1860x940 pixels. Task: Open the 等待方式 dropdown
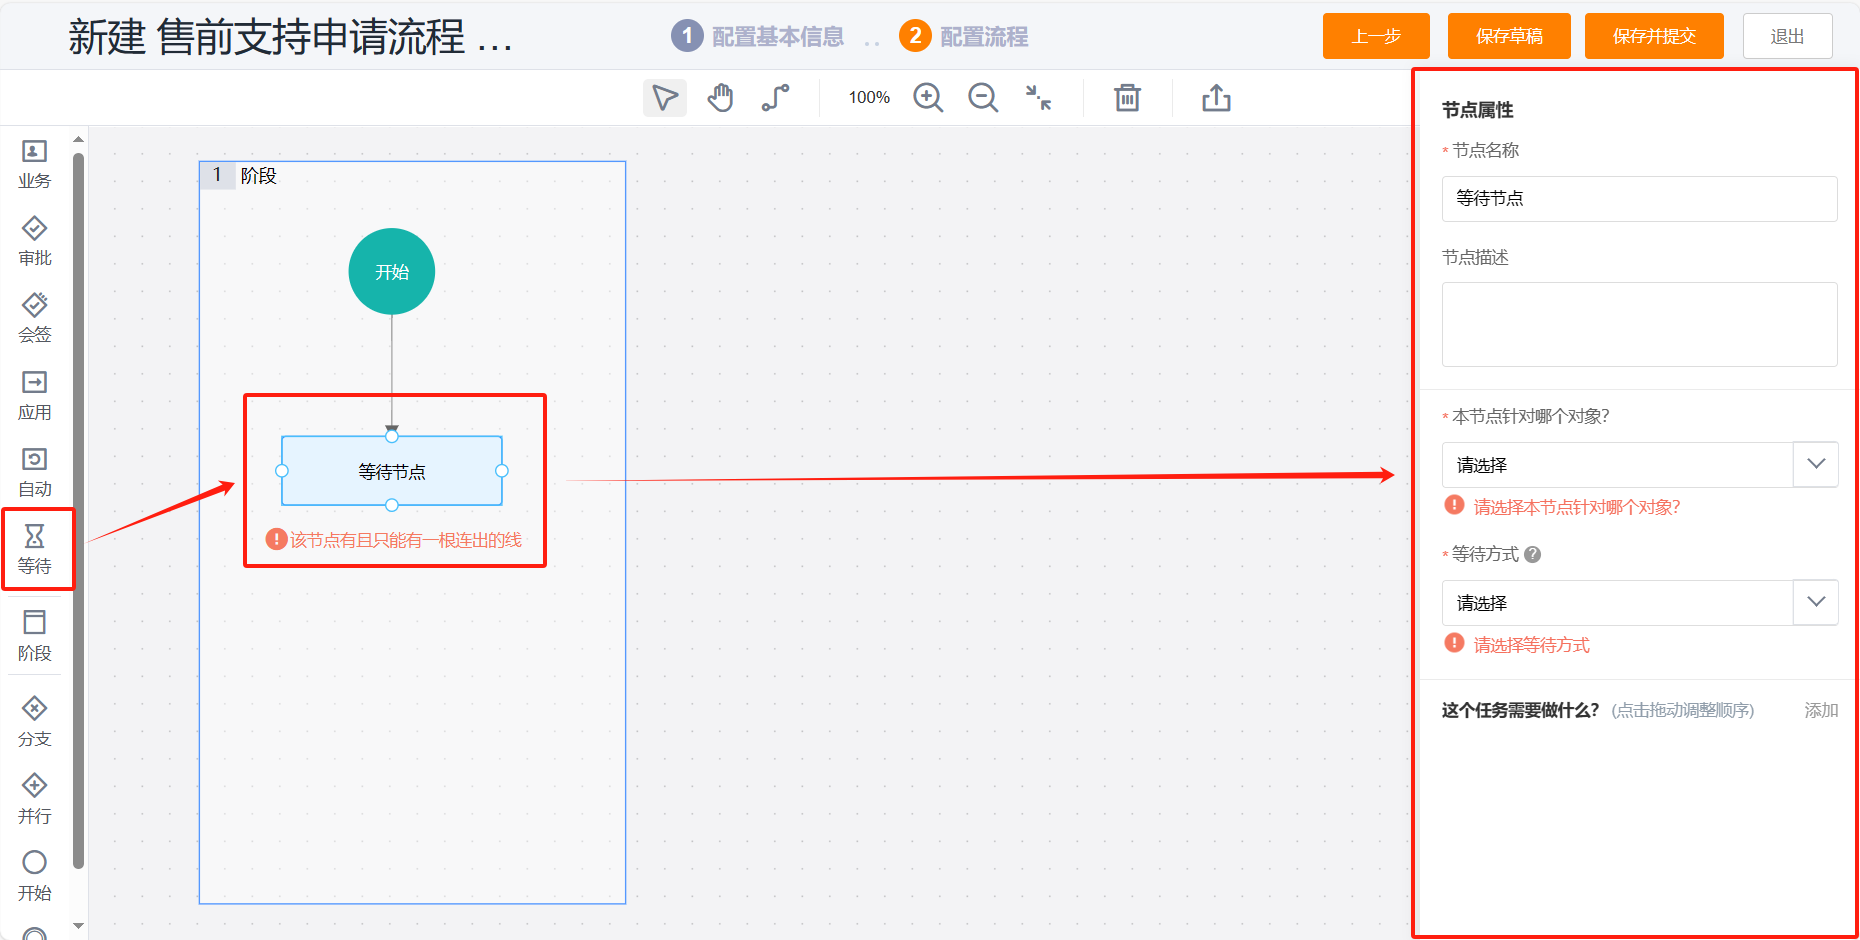(1640, 603)
